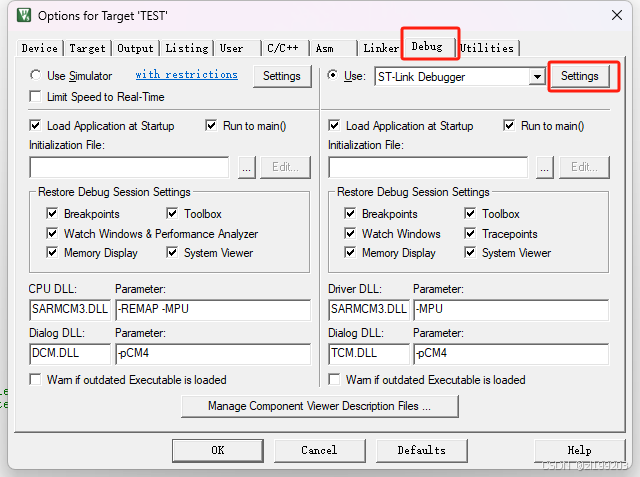Screen dimensions: 640x477
Task: Select the Use Simulator radio button
Action: pos(36,75)
